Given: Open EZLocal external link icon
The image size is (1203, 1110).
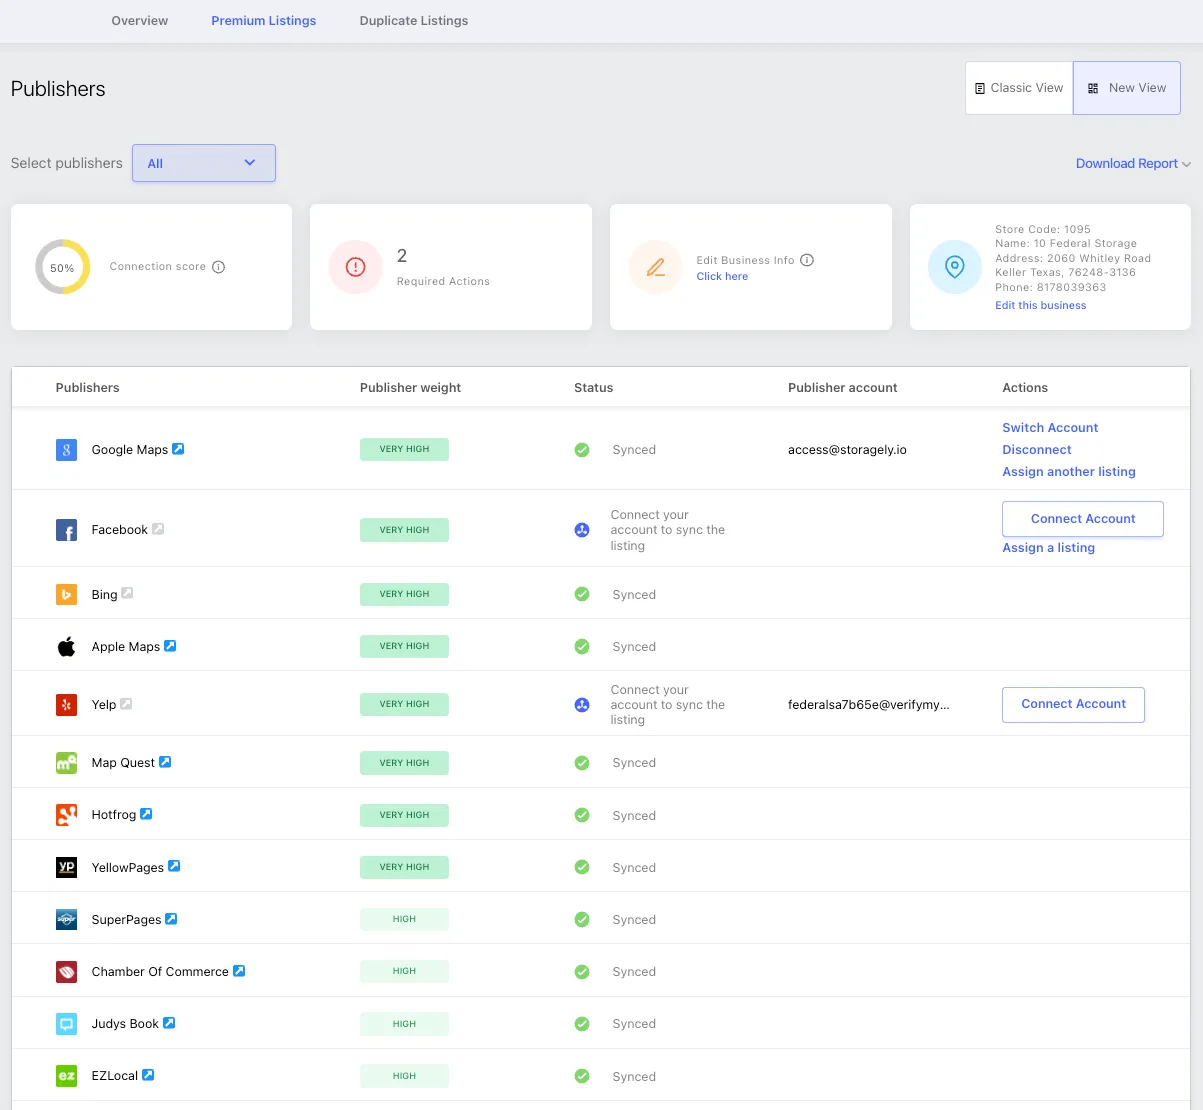Looking at the screenshot, I should tap(148, 1075).
